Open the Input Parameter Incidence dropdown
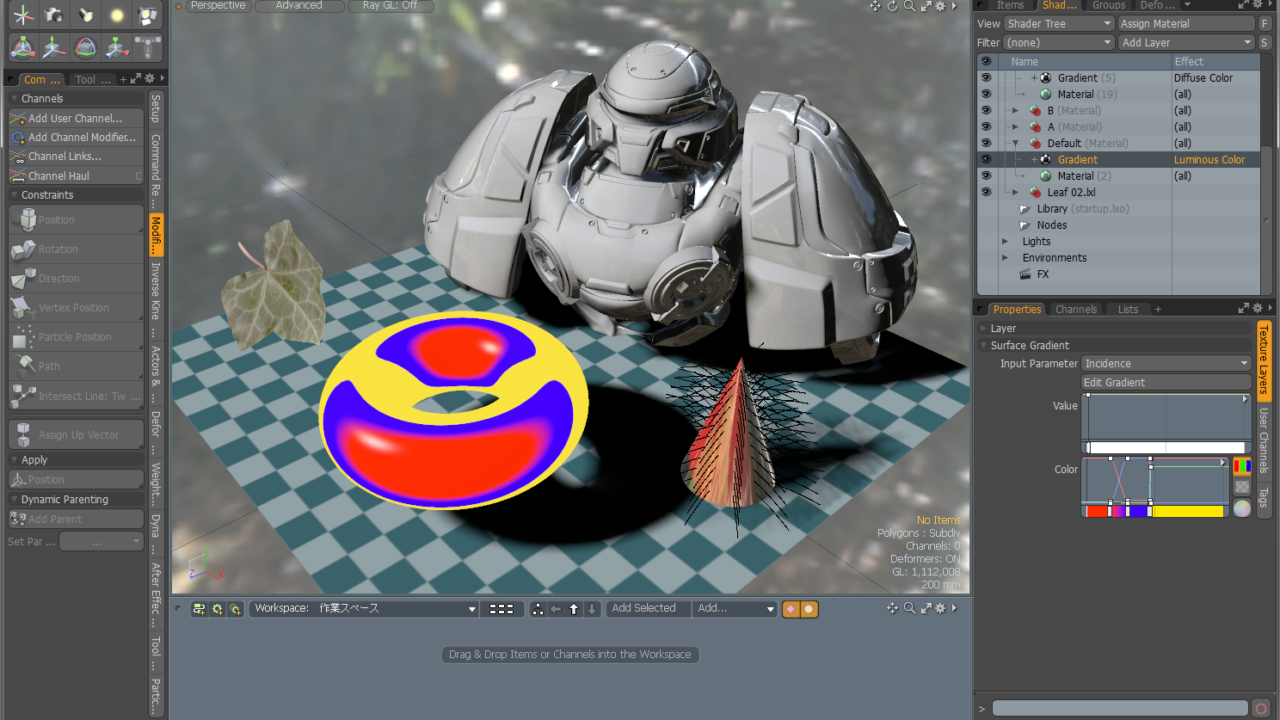1280x720 pixels. pos(1166,364)
